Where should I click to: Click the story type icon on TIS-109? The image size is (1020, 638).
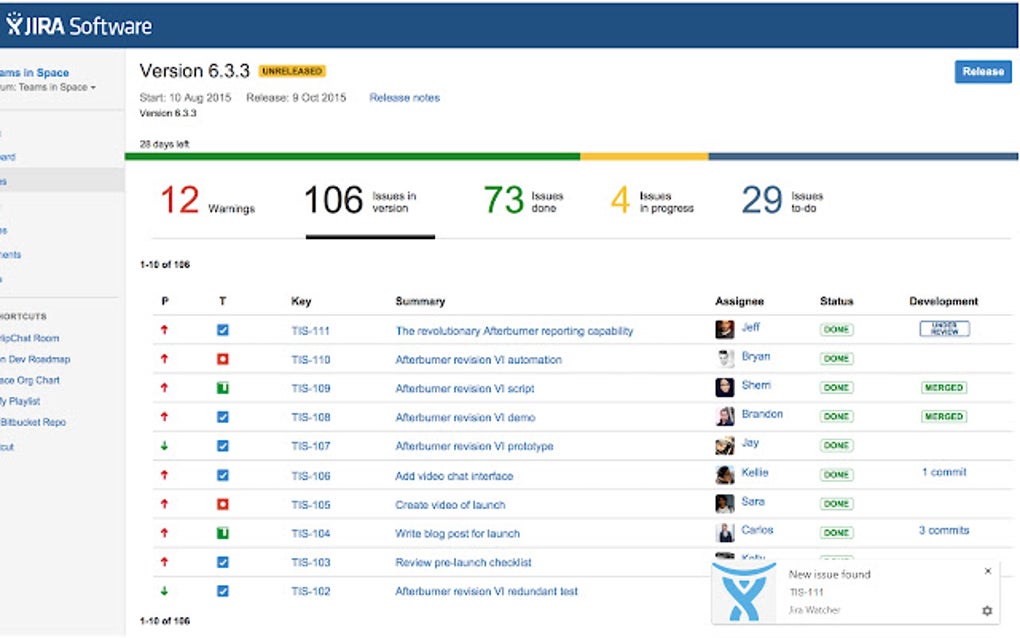[x=222, y=387]
